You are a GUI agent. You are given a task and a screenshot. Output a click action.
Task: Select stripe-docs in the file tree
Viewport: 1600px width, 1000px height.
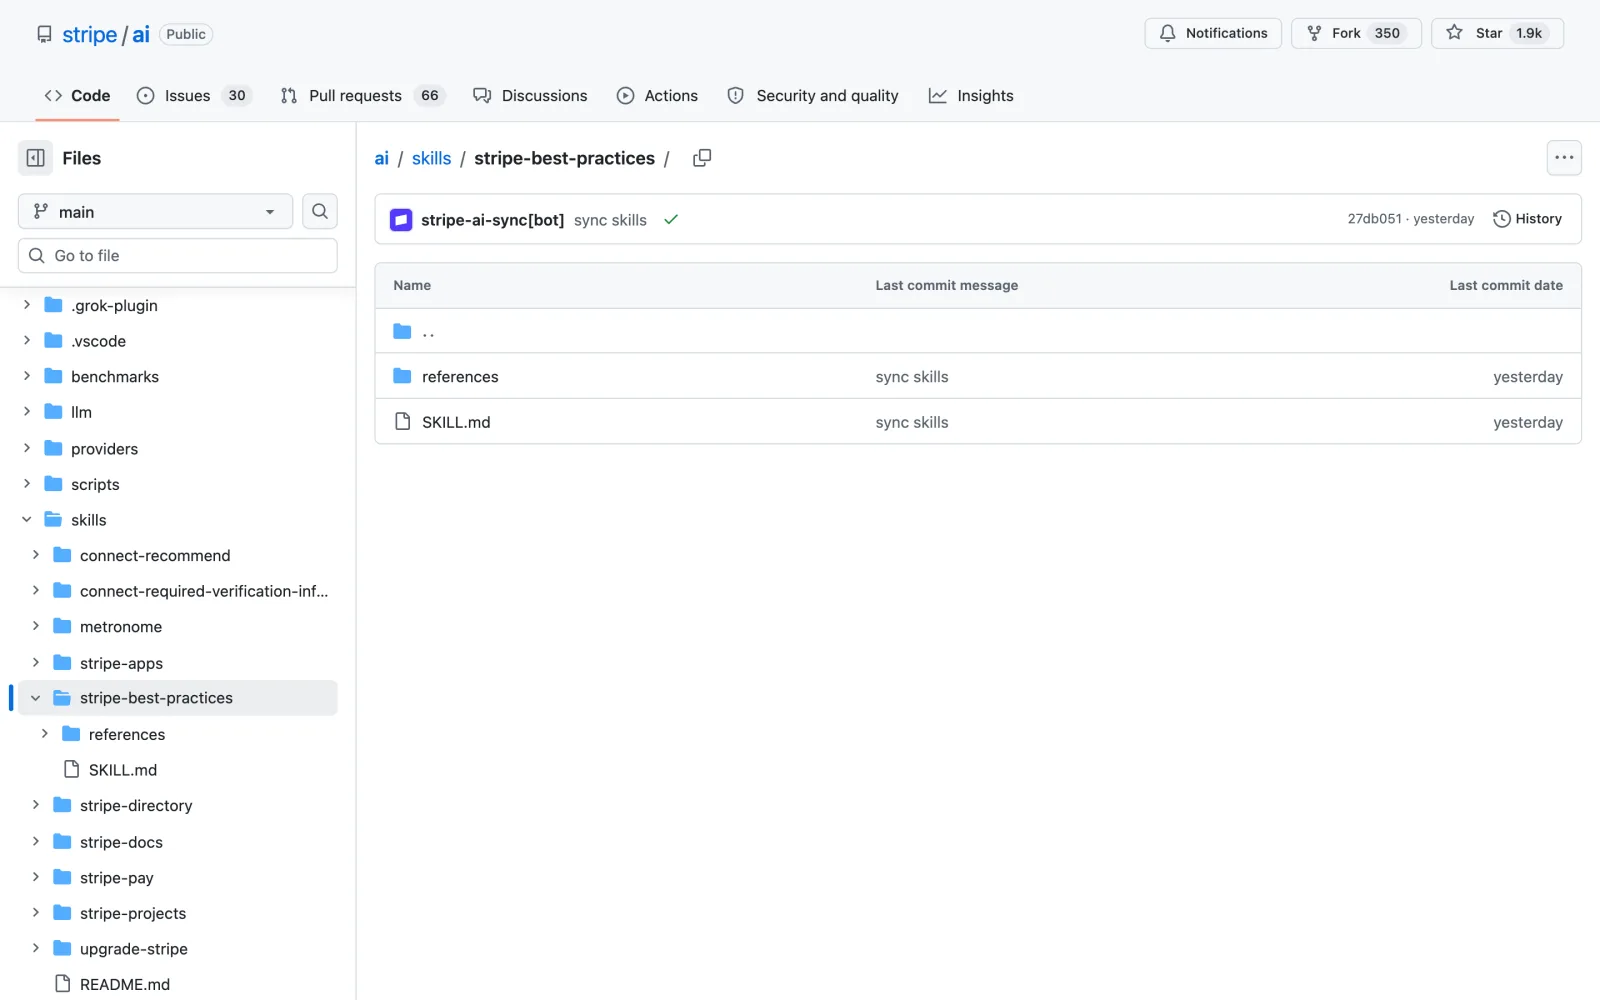(x=121, y=842)
